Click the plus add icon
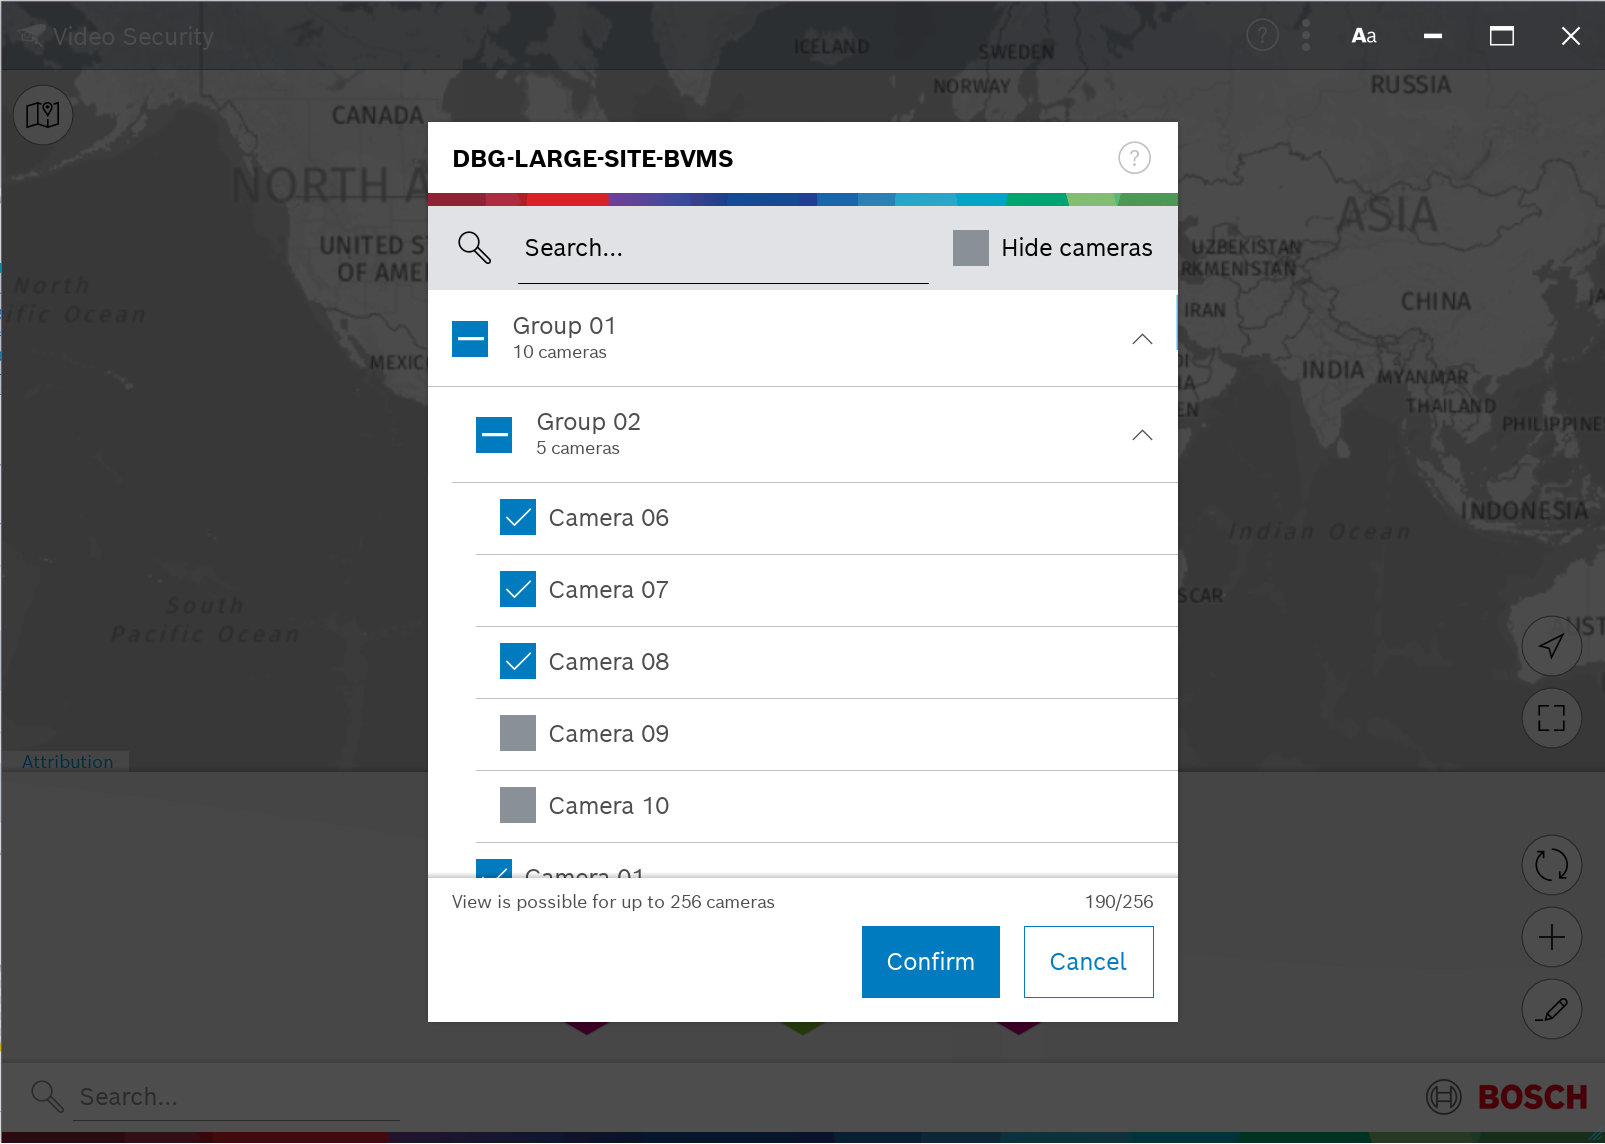The image size is (1605, 1144). [1551, 937]
